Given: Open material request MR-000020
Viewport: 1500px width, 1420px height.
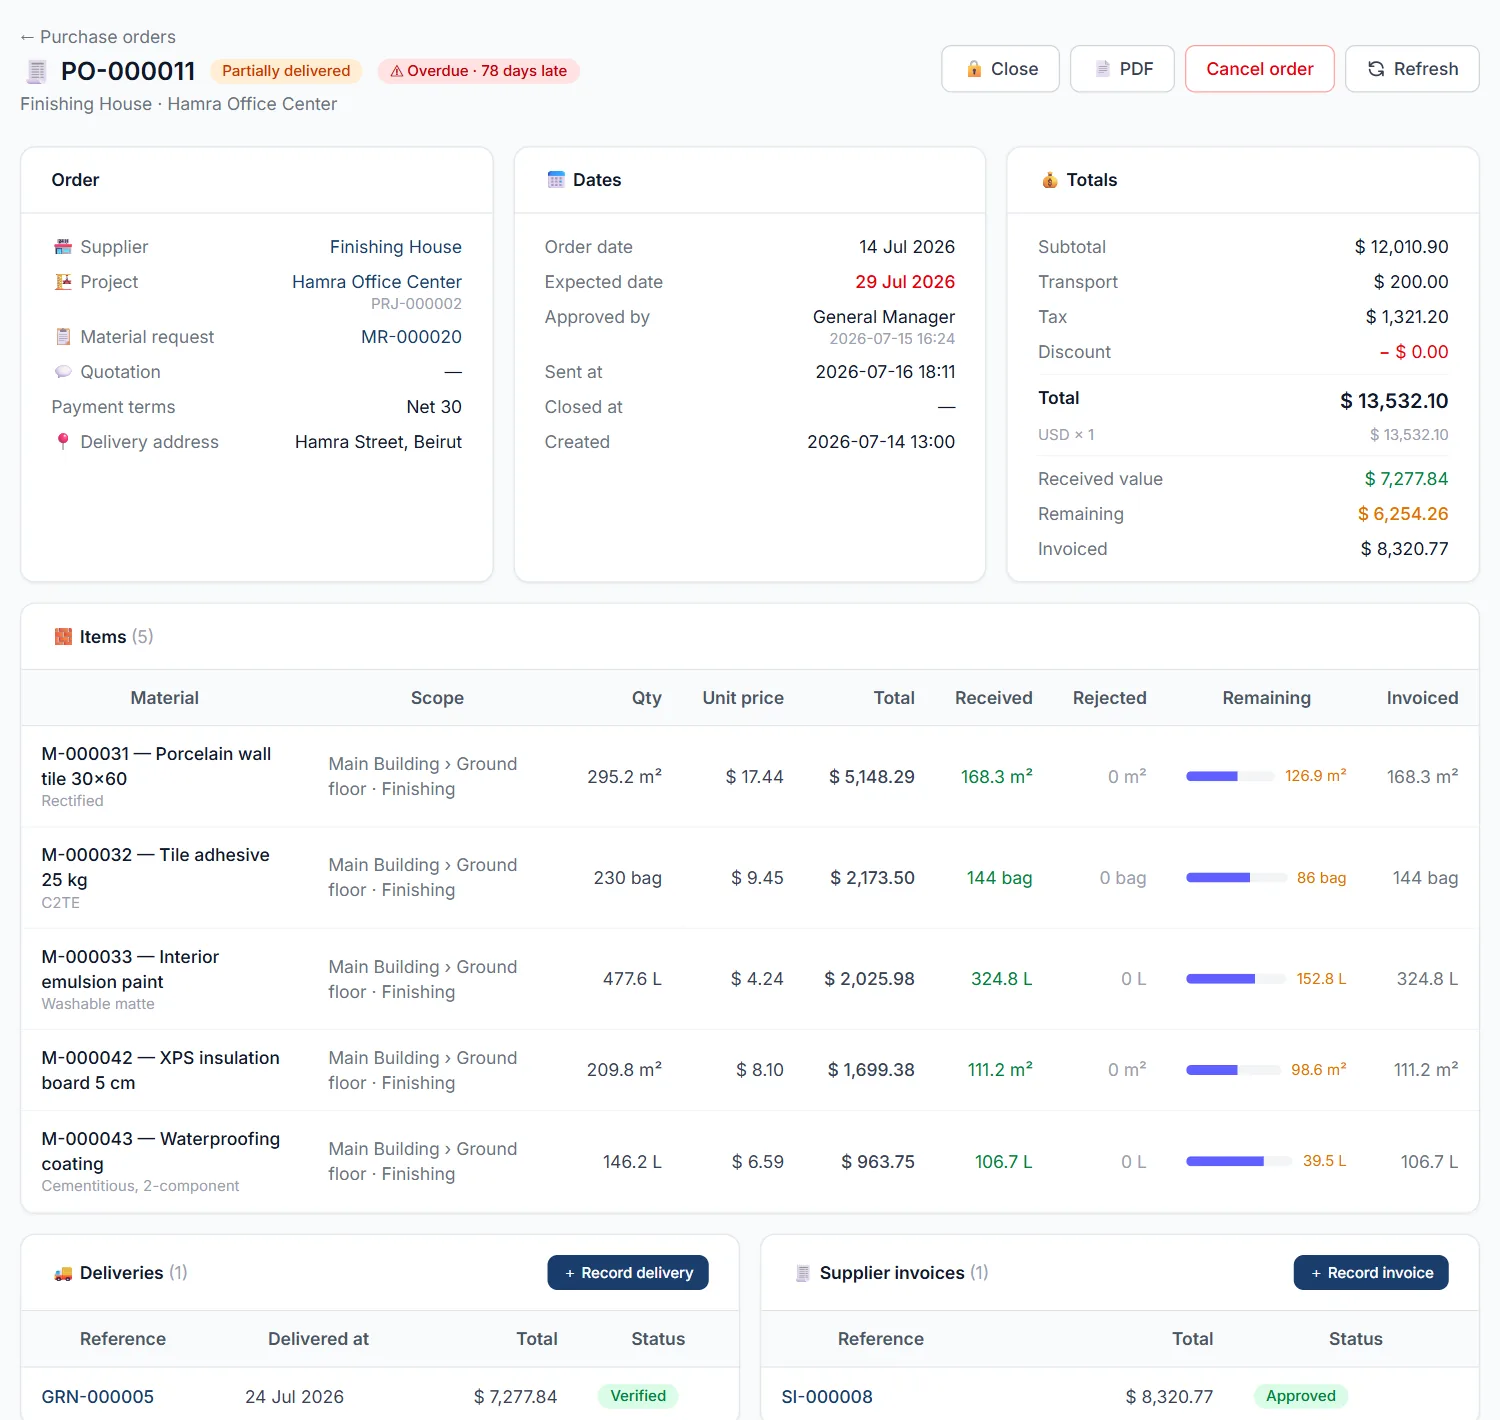Looking at the screenshot, I should coord(411,337).
